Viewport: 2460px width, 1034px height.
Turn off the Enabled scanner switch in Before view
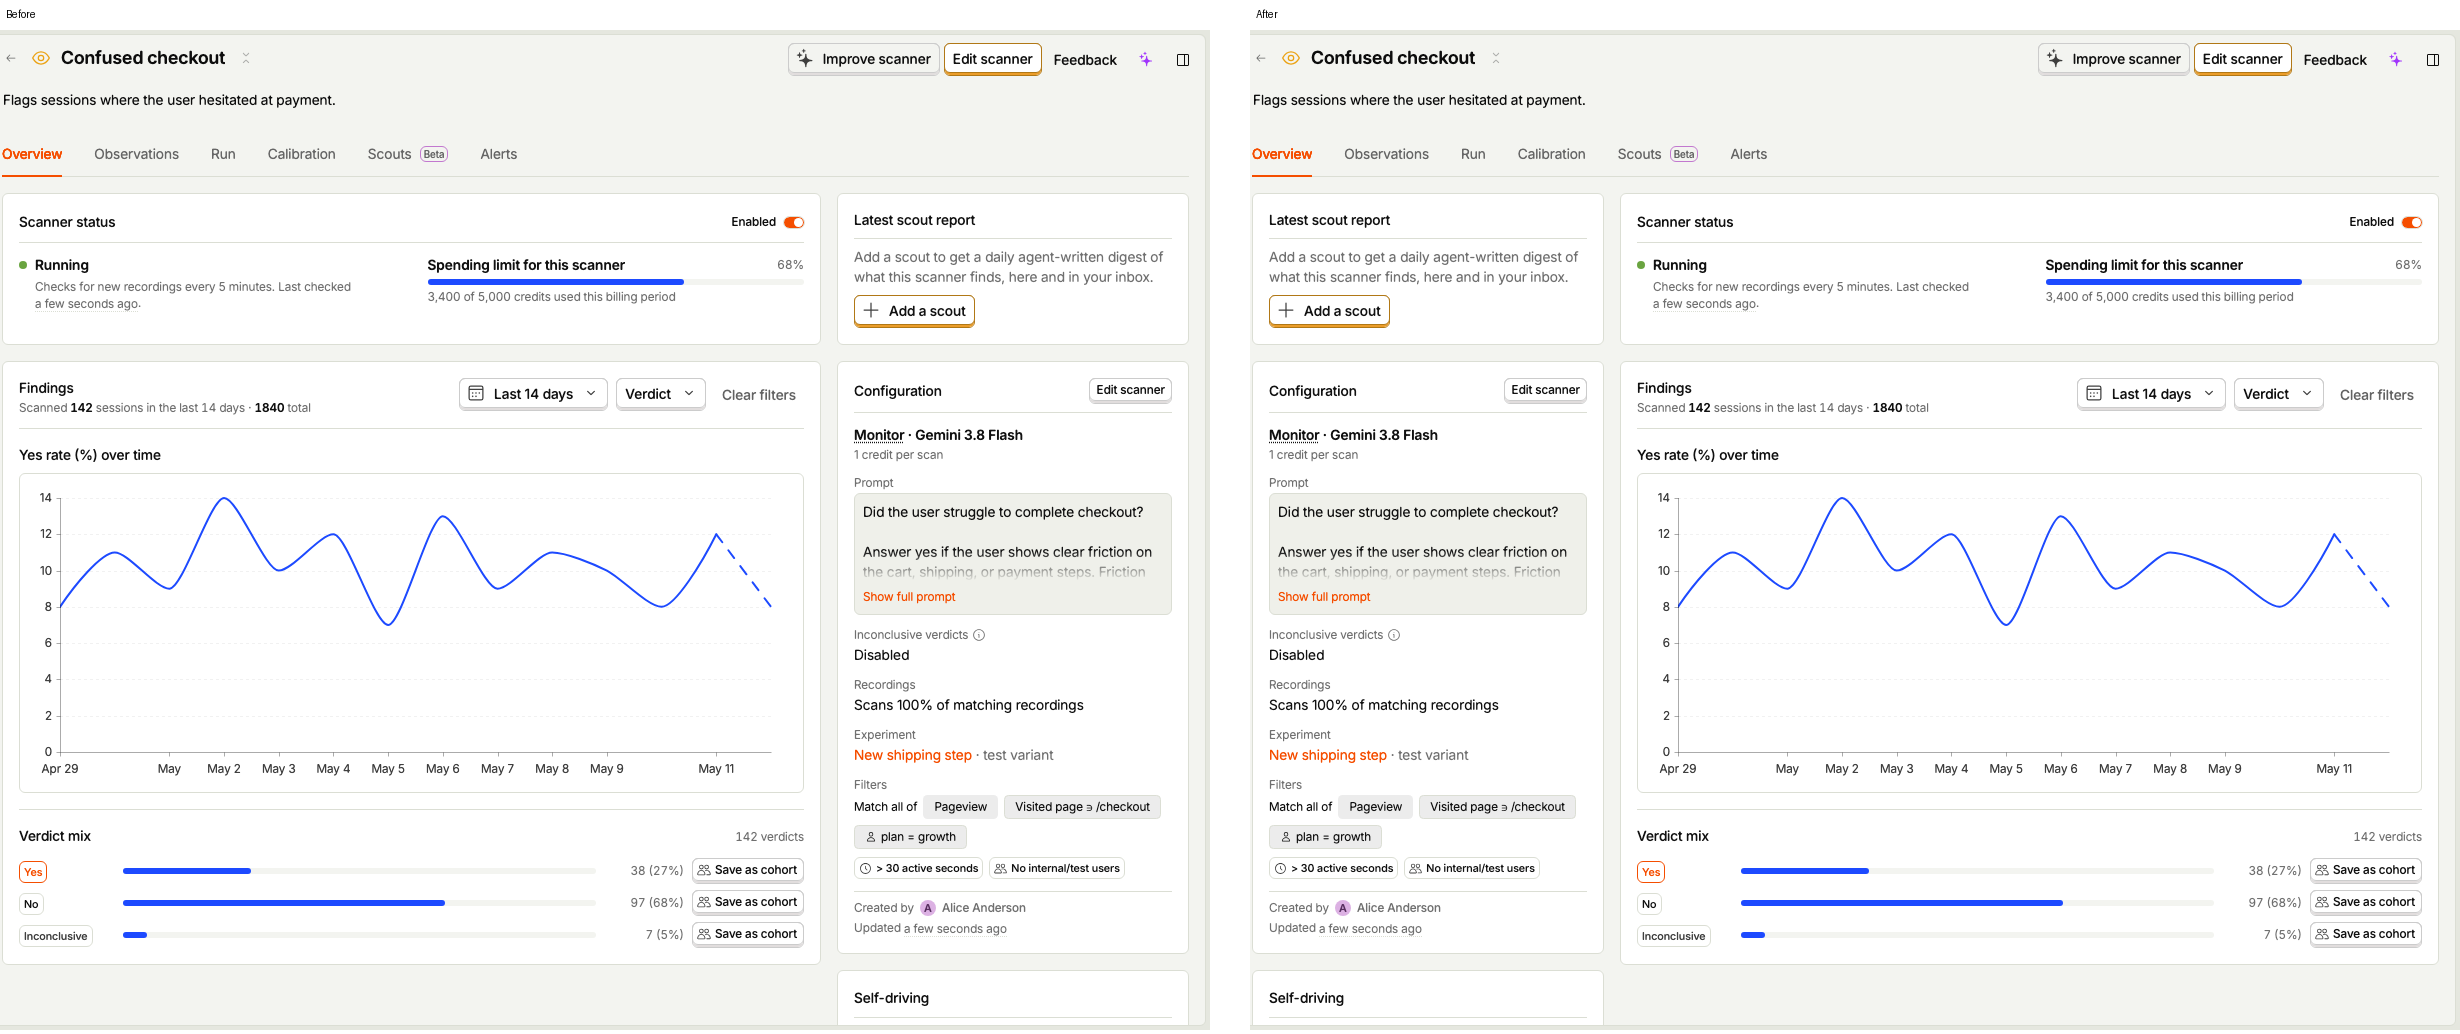coord(794,222)
